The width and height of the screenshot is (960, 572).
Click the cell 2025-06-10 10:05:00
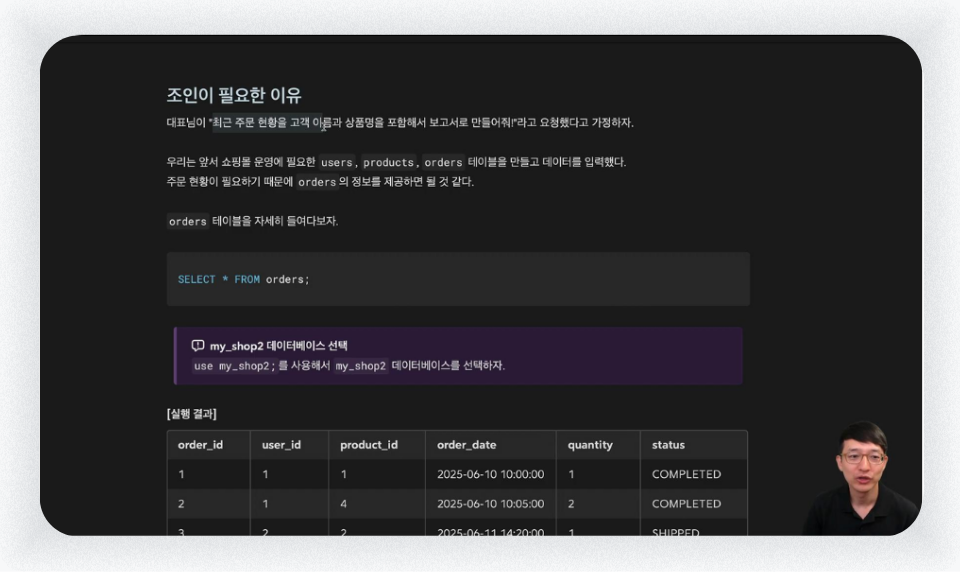pyautogui.click(x=490, y=503)
